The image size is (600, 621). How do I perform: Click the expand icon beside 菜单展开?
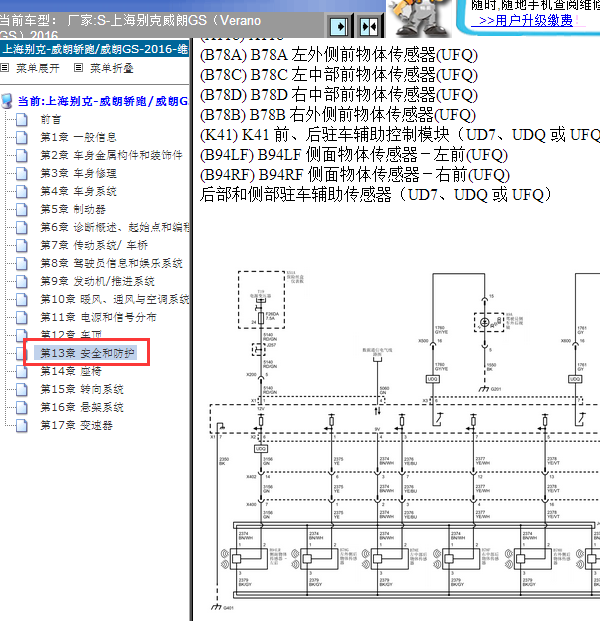pos(5,68)
